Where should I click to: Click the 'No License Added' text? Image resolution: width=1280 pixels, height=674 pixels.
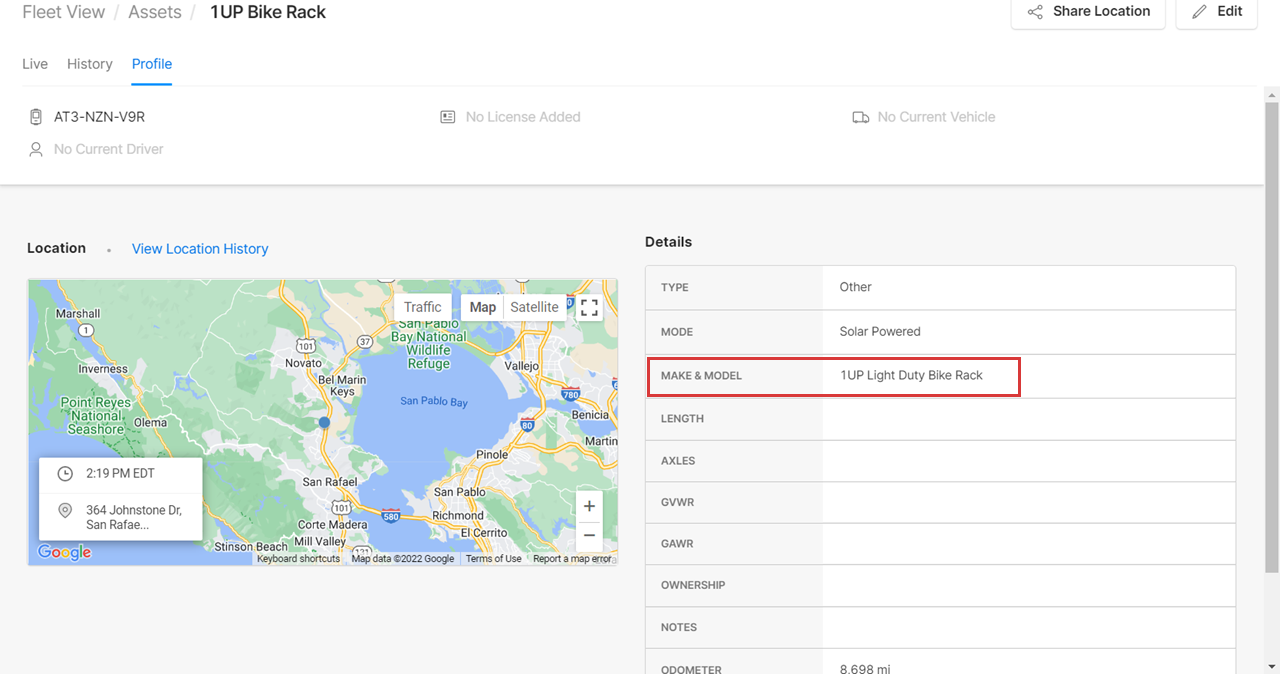click(523, 117)
